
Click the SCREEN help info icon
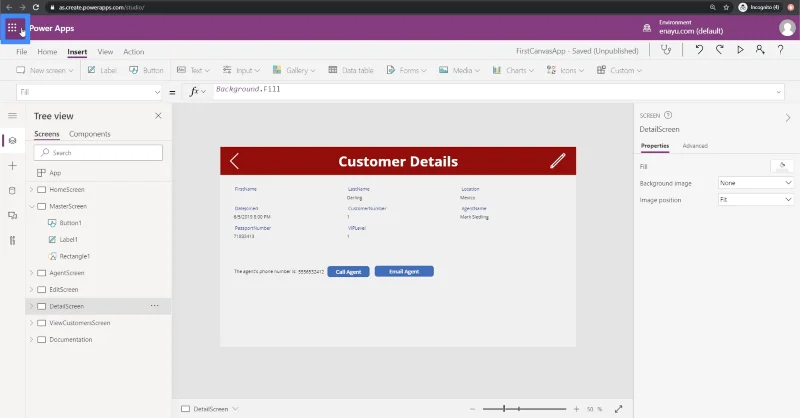coord(668,115)
